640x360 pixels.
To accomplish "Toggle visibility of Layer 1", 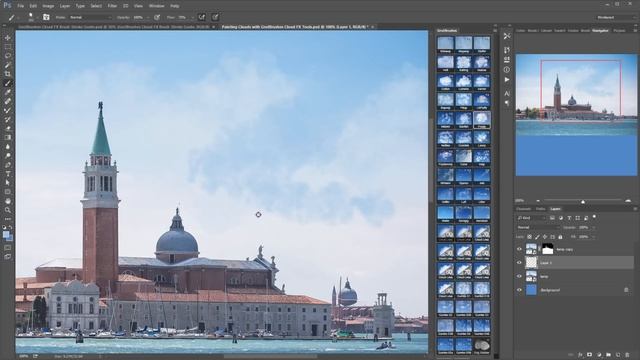I will point(519,263).
